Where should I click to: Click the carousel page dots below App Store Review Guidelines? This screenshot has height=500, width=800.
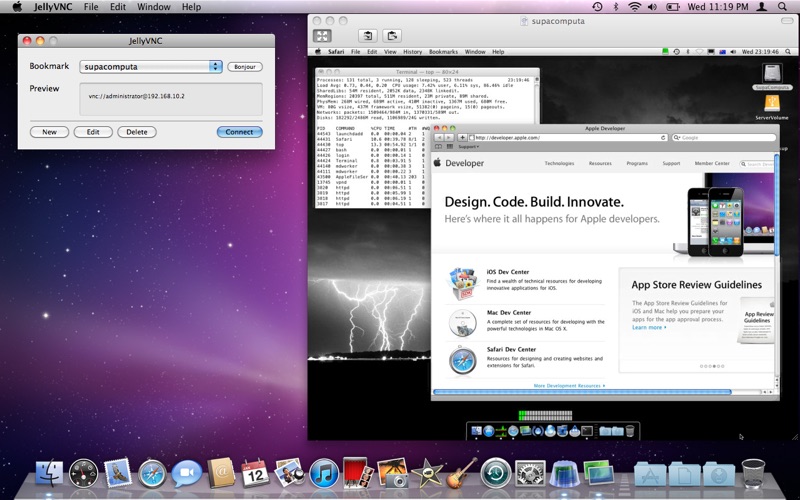(712, 366)
